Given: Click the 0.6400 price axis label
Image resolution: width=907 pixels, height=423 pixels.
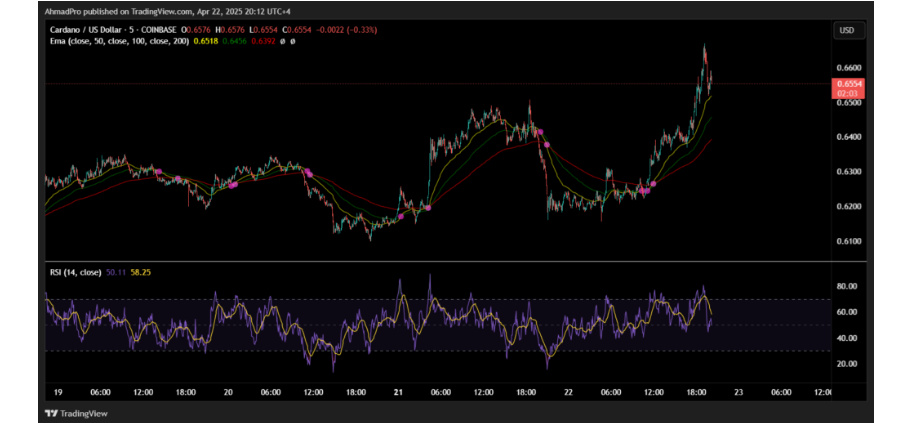Looking at the screenshot, I should (x=847, y=137).
